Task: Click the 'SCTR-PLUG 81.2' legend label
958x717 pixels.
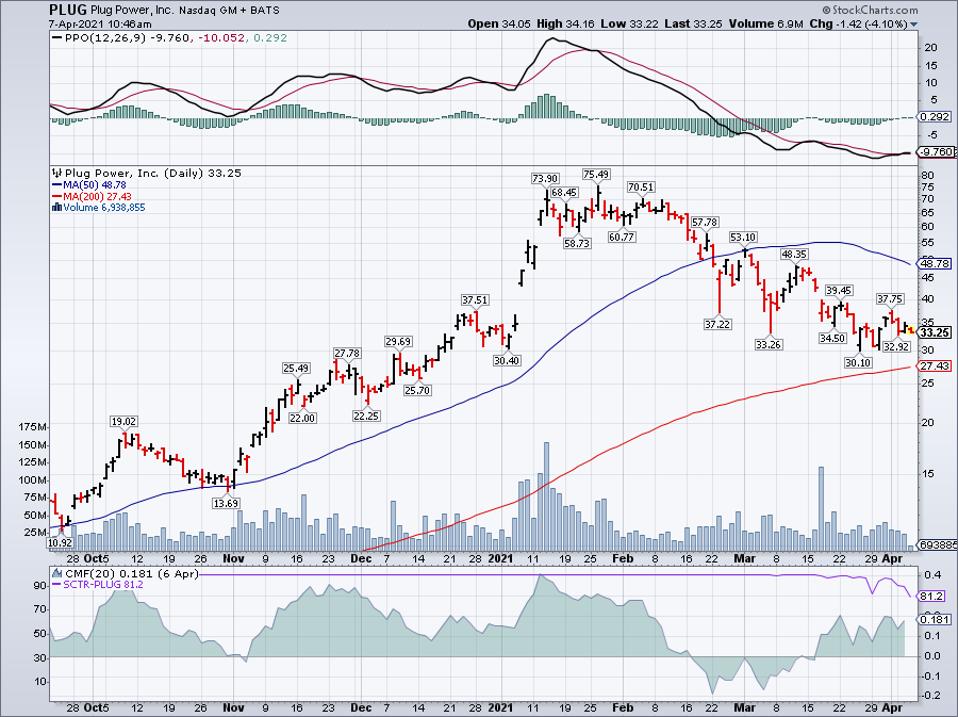Action: point(104,585)
